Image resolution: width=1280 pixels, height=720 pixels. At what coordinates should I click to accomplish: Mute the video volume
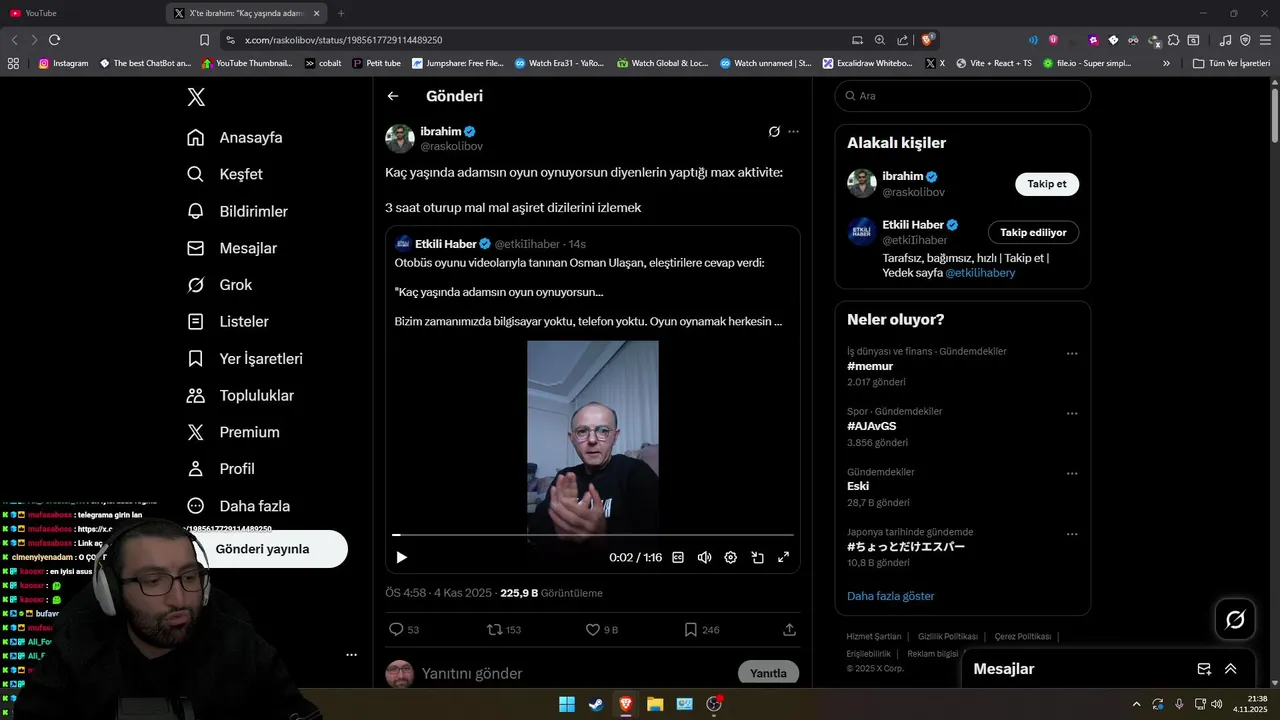tap(704, 557)
